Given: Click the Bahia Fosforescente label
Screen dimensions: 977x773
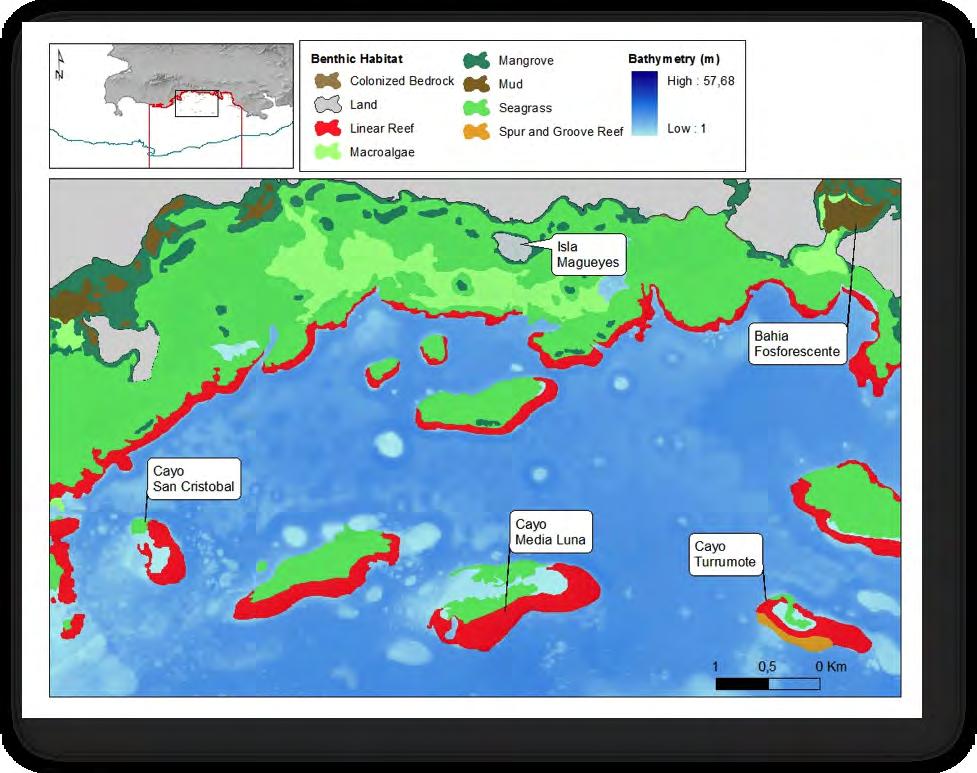Looking at the screenshot, I should 797,343.
